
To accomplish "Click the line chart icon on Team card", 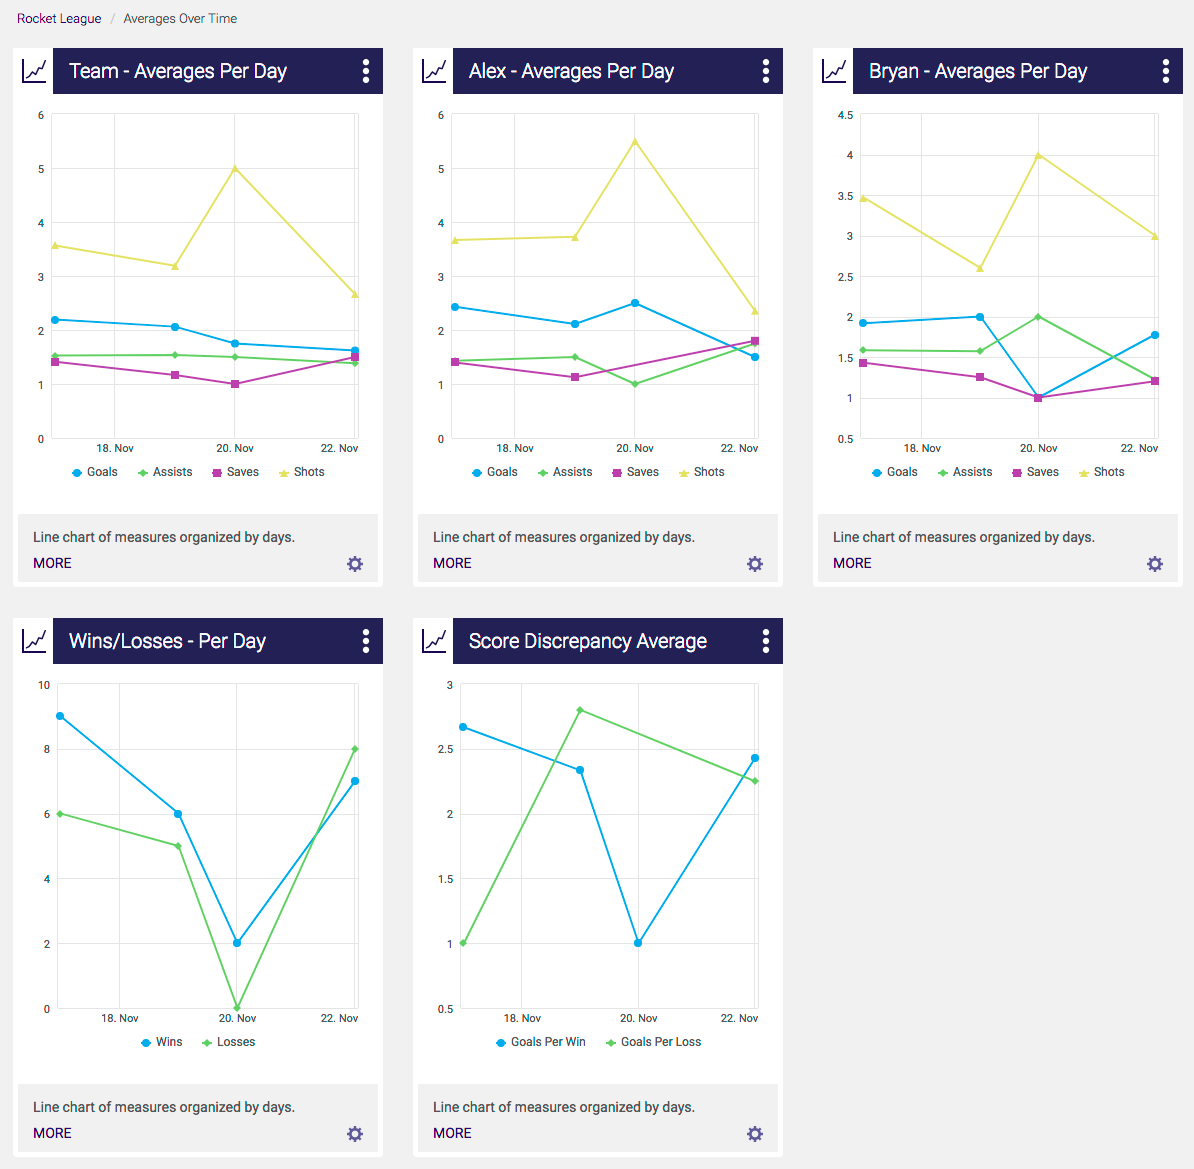I will (x=33, y=71).
